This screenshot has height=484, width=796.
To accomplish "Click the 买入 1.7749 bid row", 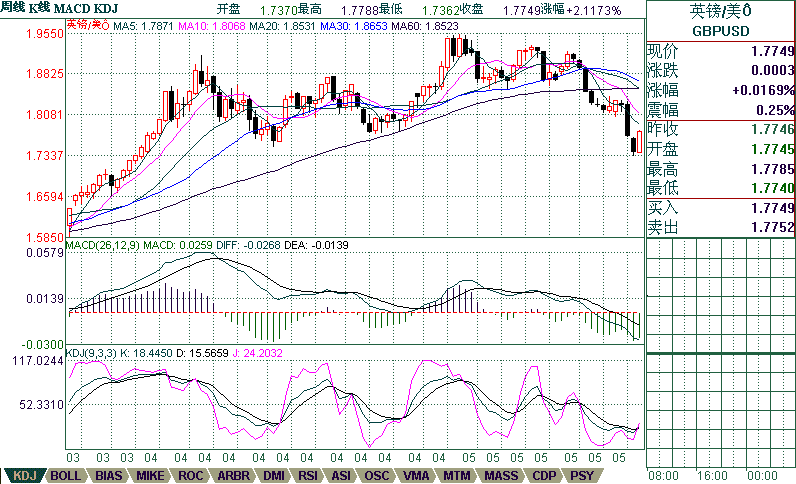I will [721, 208].
